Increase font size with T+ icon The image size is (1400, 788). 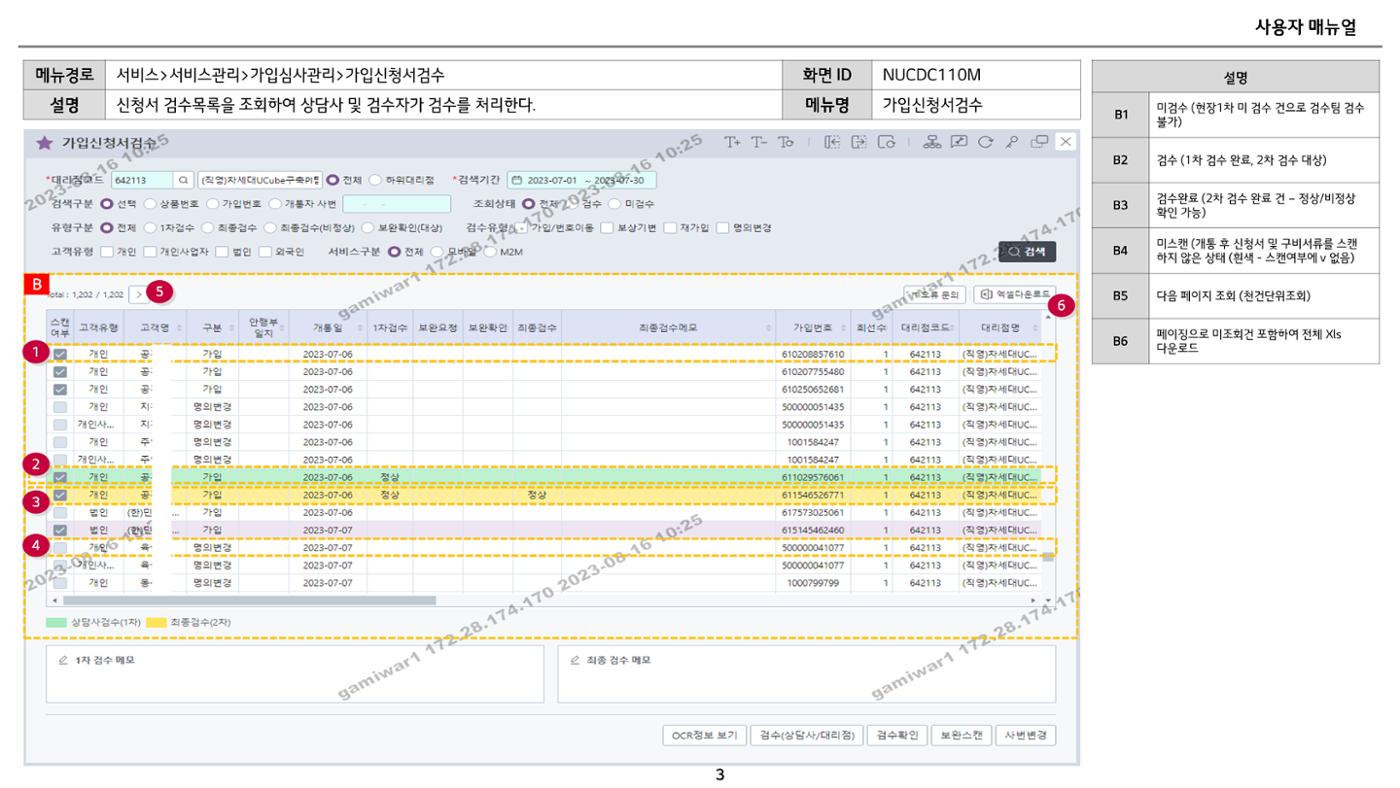pyautogui.click(x=735, y=143)
